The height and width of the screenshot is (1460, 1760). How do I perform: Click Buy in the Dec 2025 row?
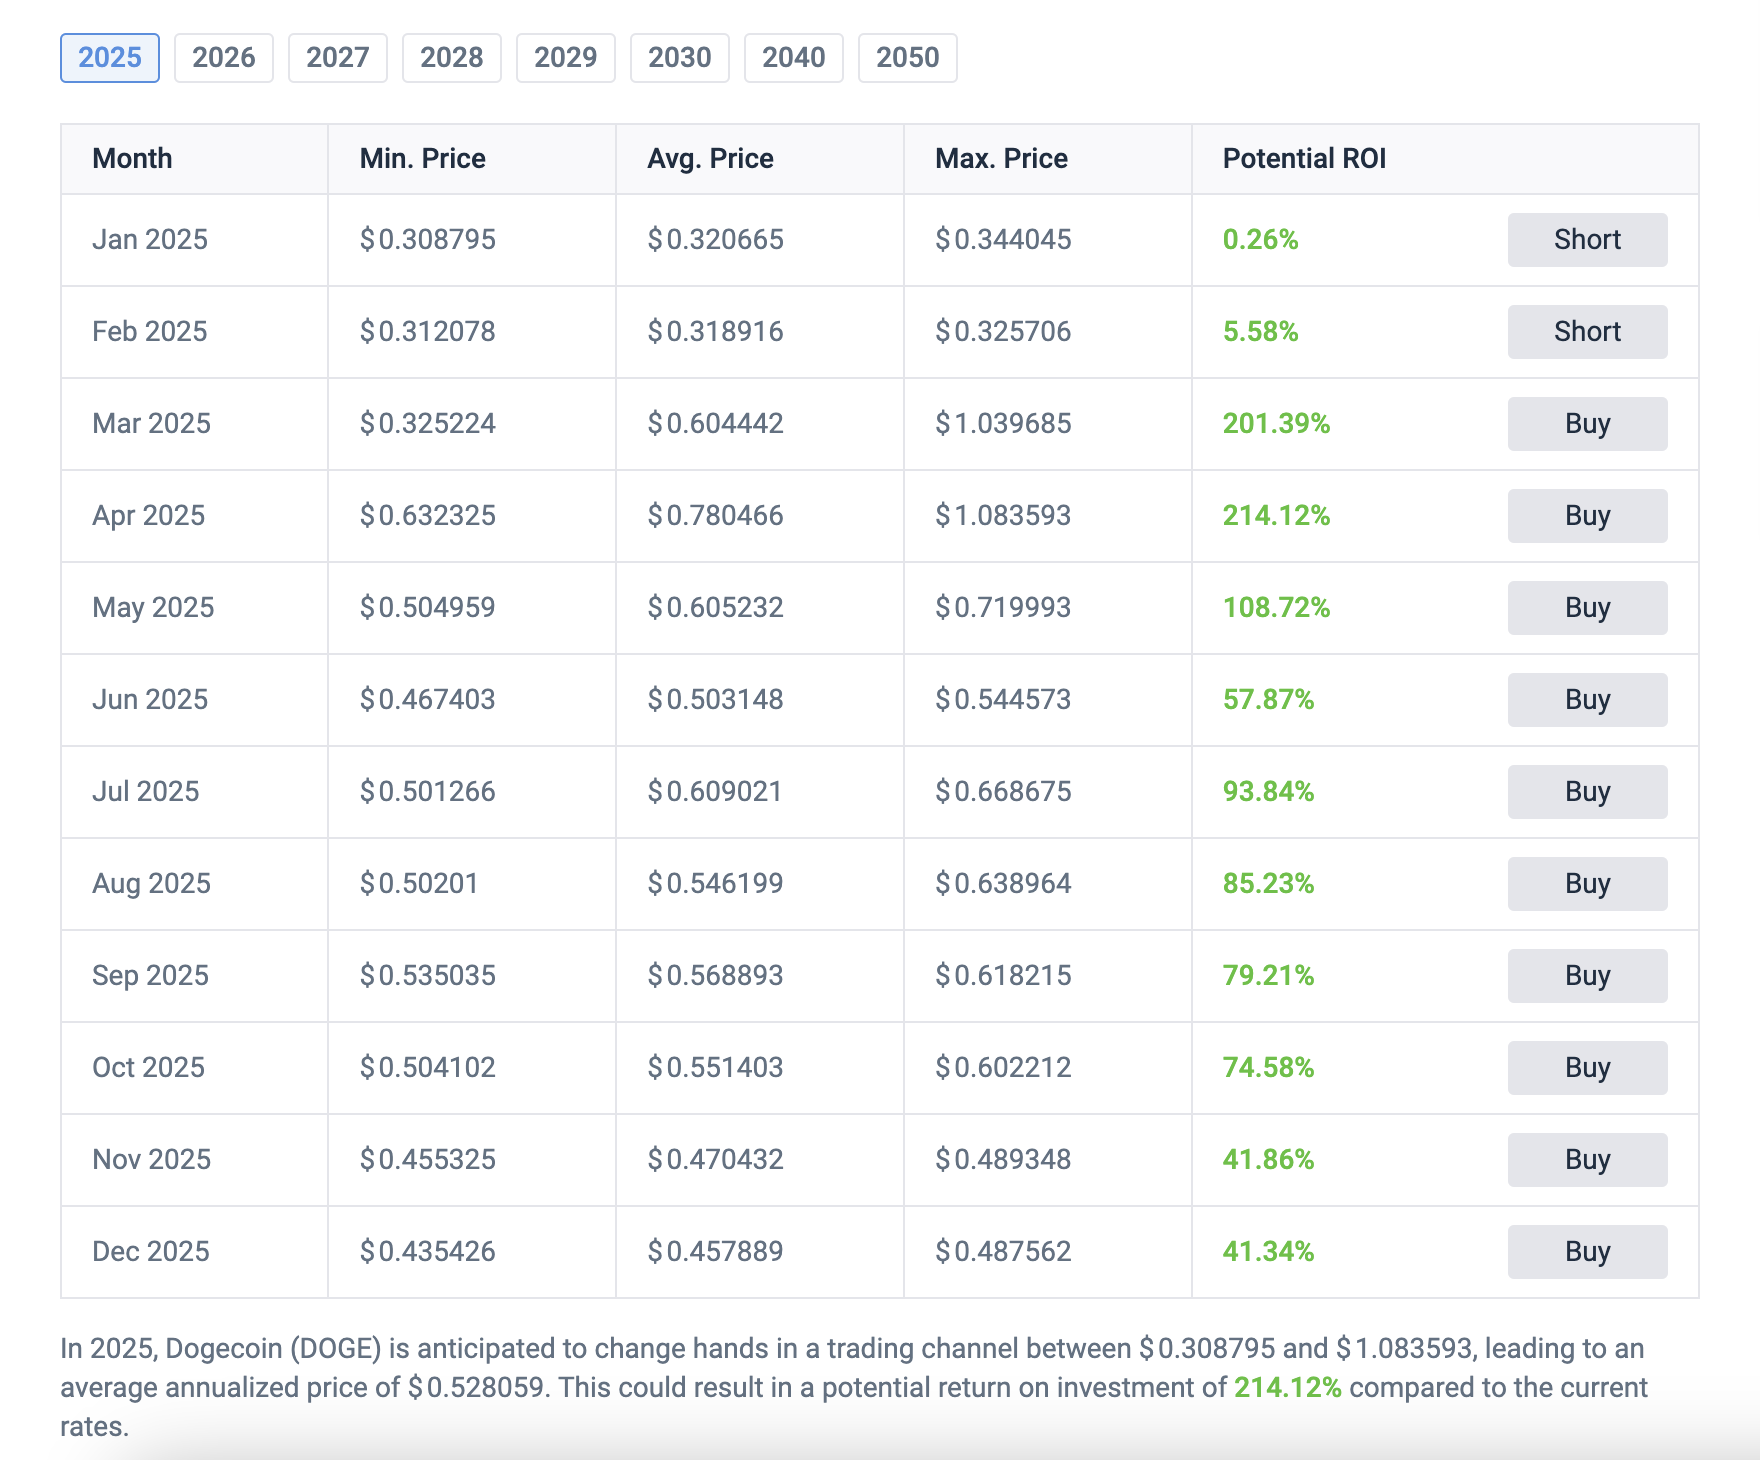tap(1588, 1252)
